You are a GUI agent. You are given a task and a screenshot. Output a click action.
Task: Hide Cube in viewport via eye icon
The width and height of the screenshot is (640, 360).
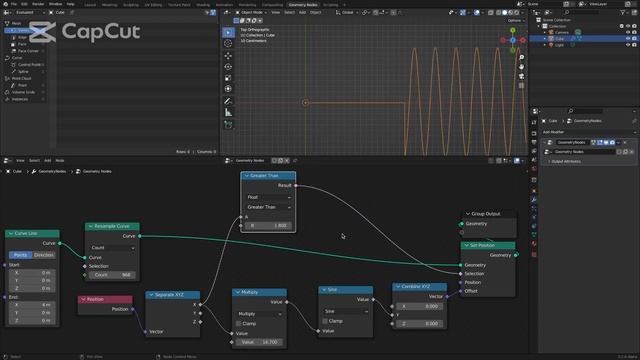pos(628,38)
